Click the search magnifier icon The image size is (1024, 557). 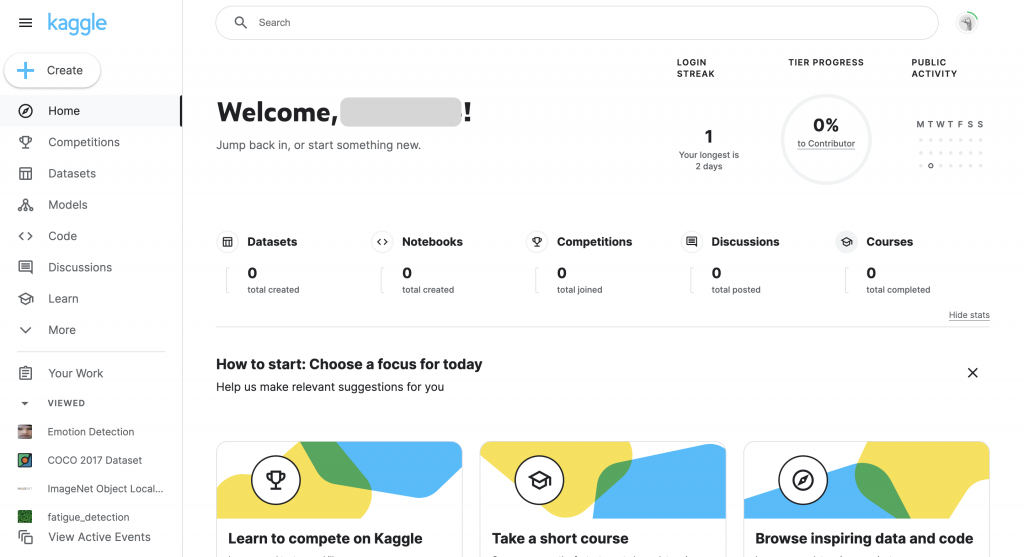pos(240,23)
